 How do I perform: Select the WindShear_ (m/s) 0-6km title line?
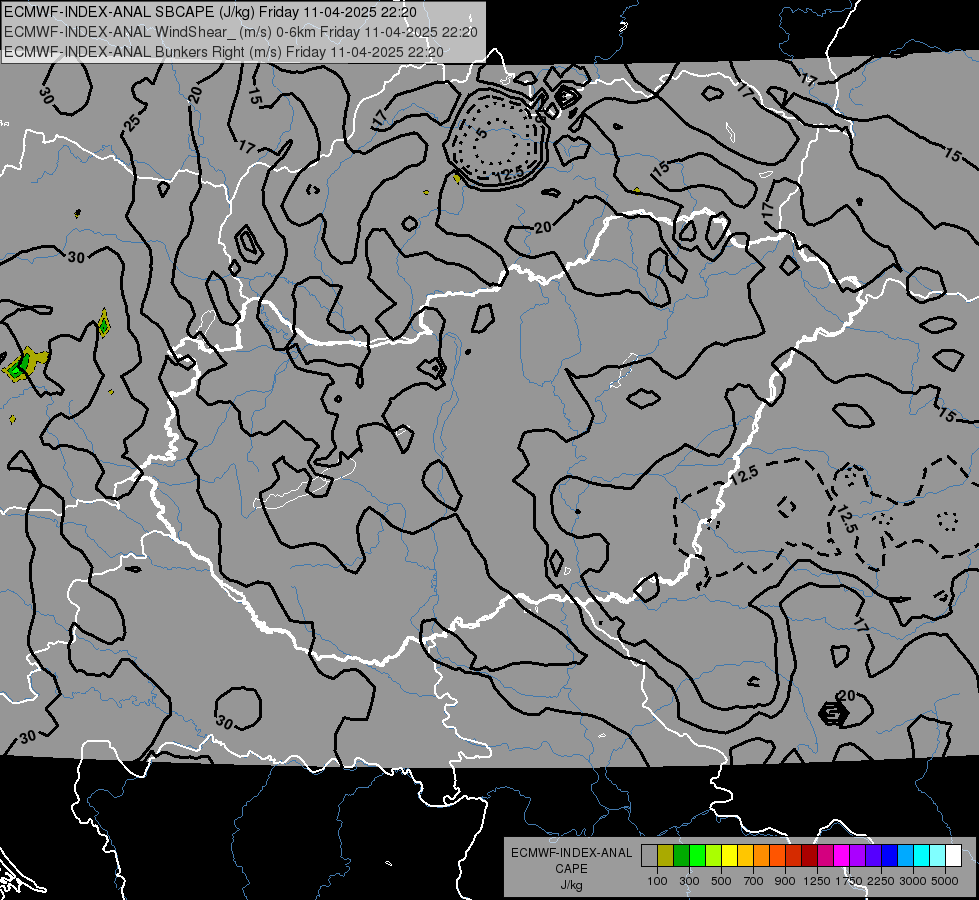point(240,32)
